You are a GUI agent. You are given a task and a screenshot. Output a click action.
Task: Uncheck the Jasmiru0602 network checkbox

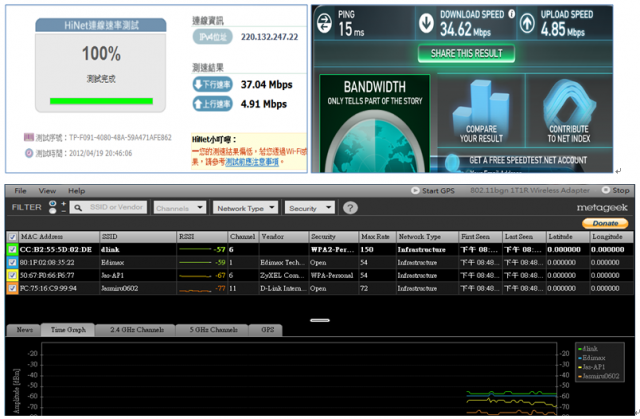tap(13, 288)
